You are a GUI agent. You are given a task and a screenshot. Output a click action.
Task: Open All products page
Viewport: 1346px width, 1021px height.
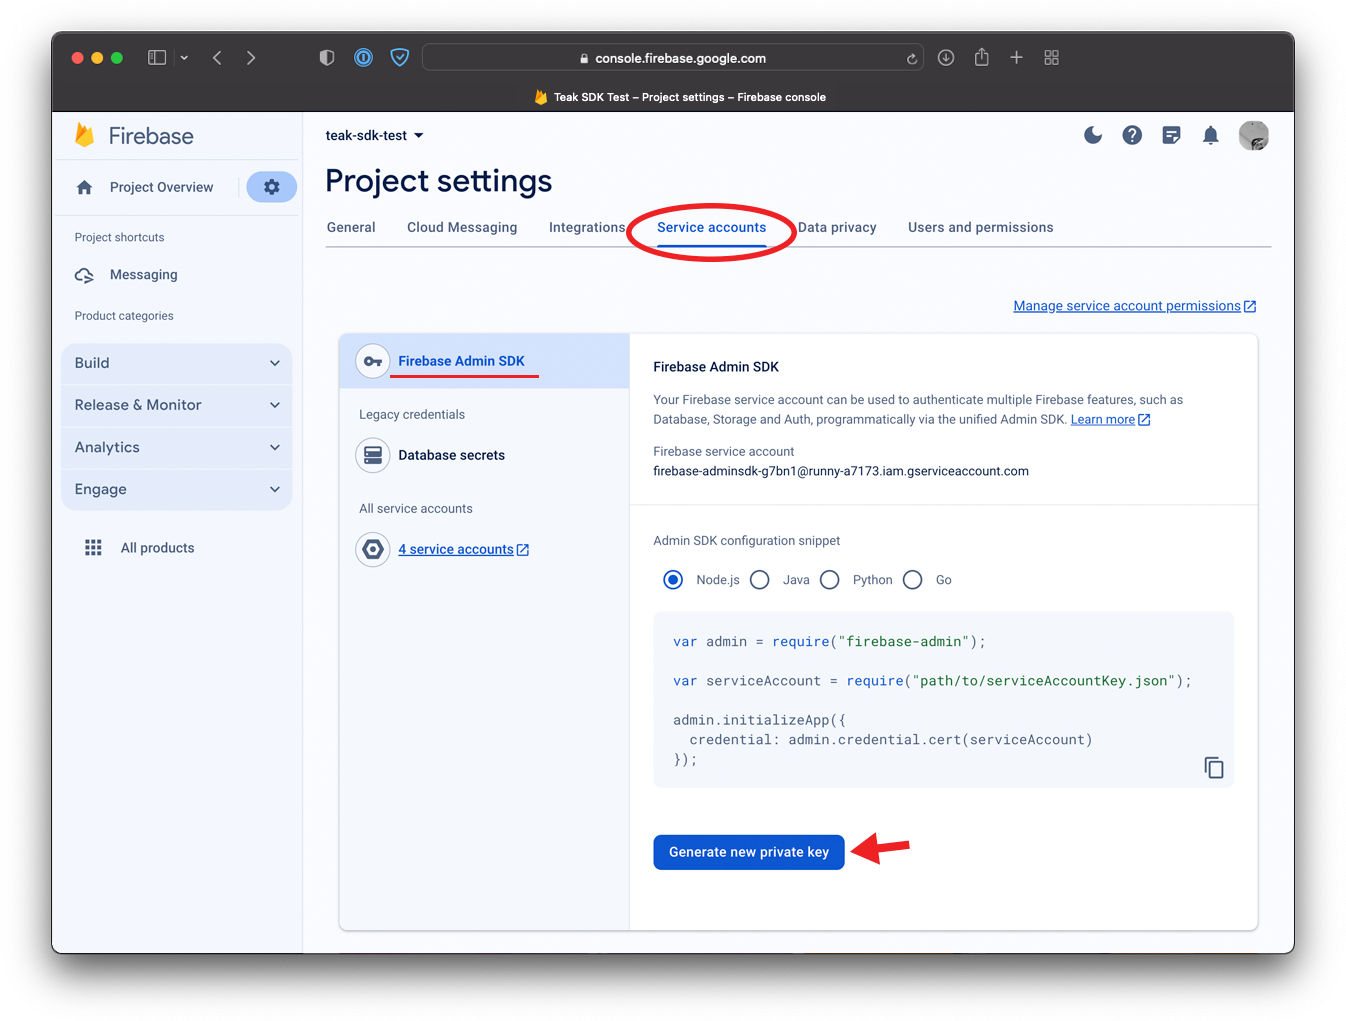157,548
